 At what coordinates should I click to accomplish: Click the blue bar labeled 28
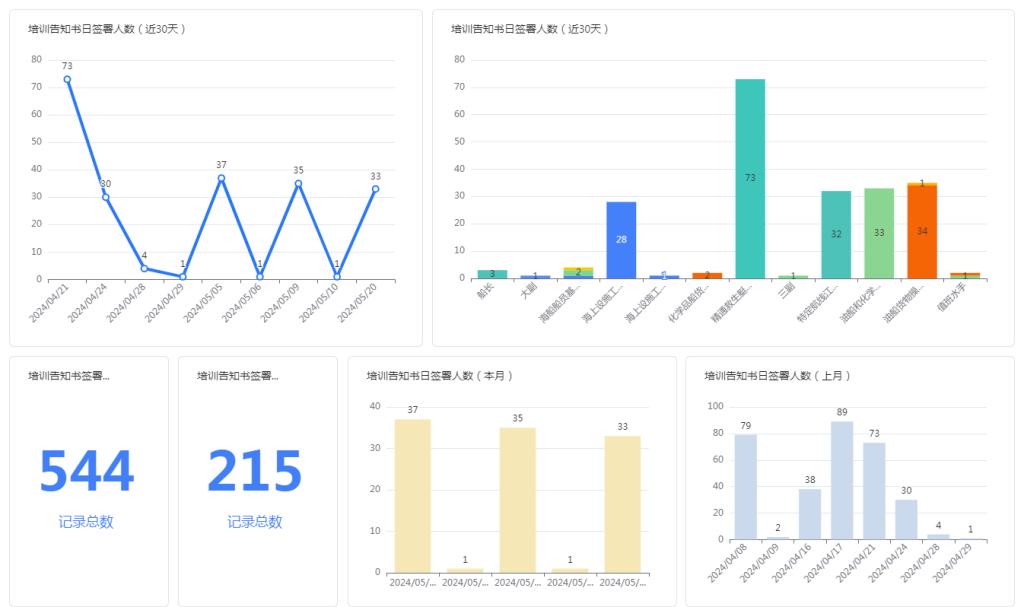pos(621,240)
